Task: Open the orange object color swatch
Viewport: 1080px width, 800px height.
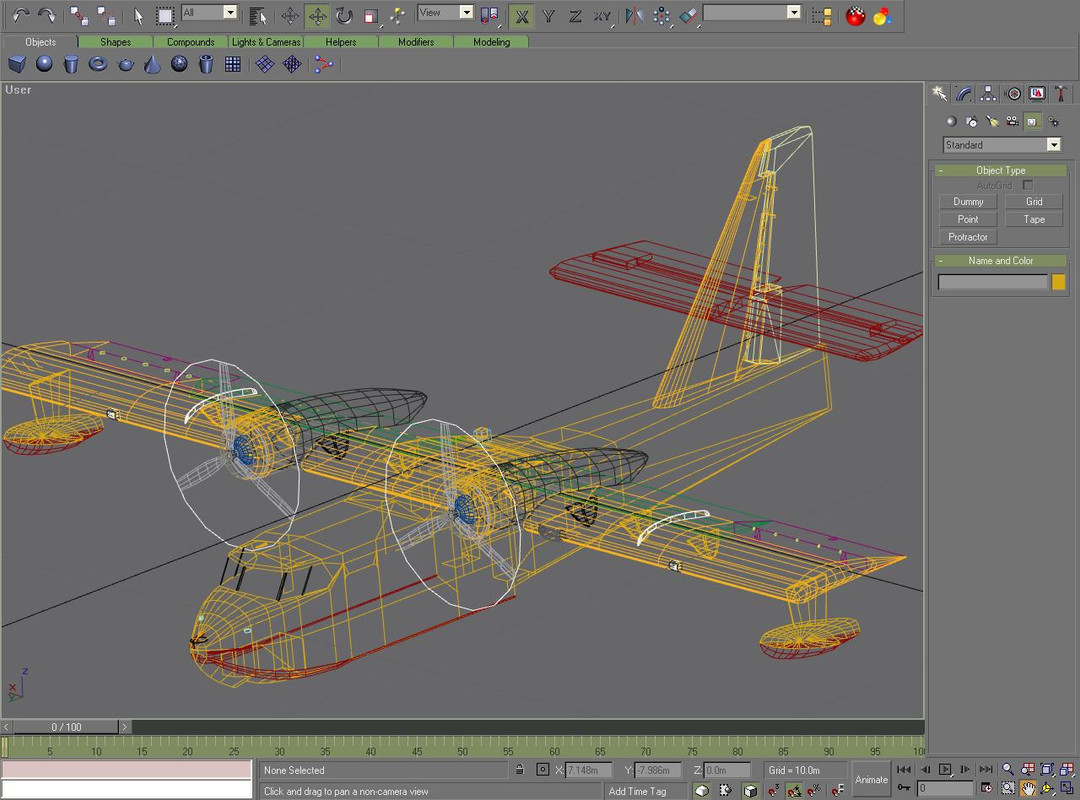Action: (1059, 281)
